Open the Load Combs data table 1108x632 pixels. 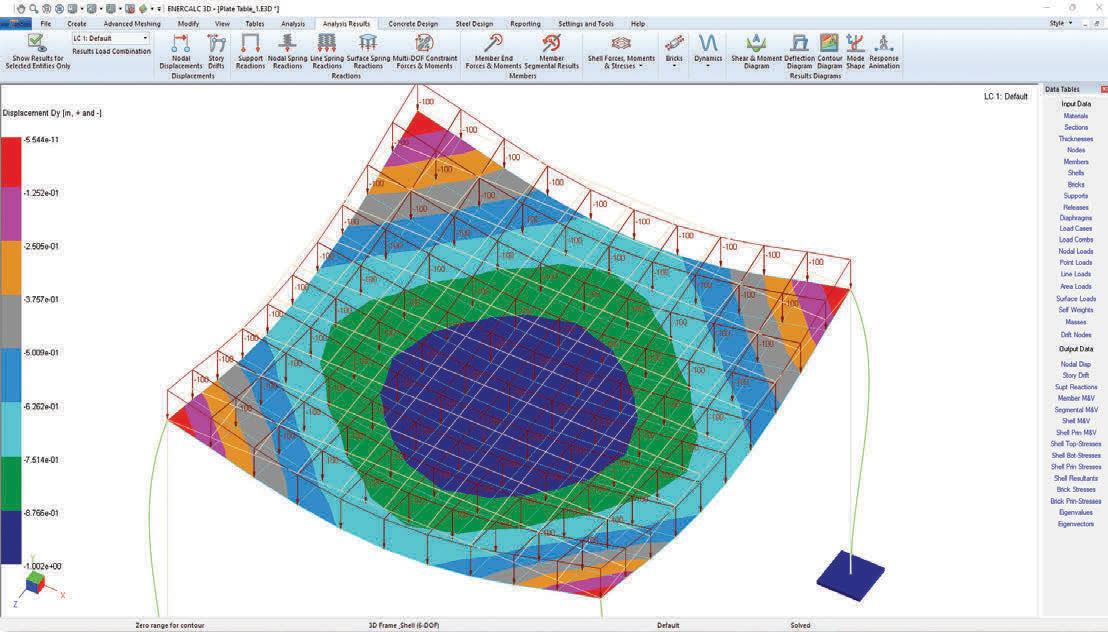pyautogui.click(x=1075, y=240)
